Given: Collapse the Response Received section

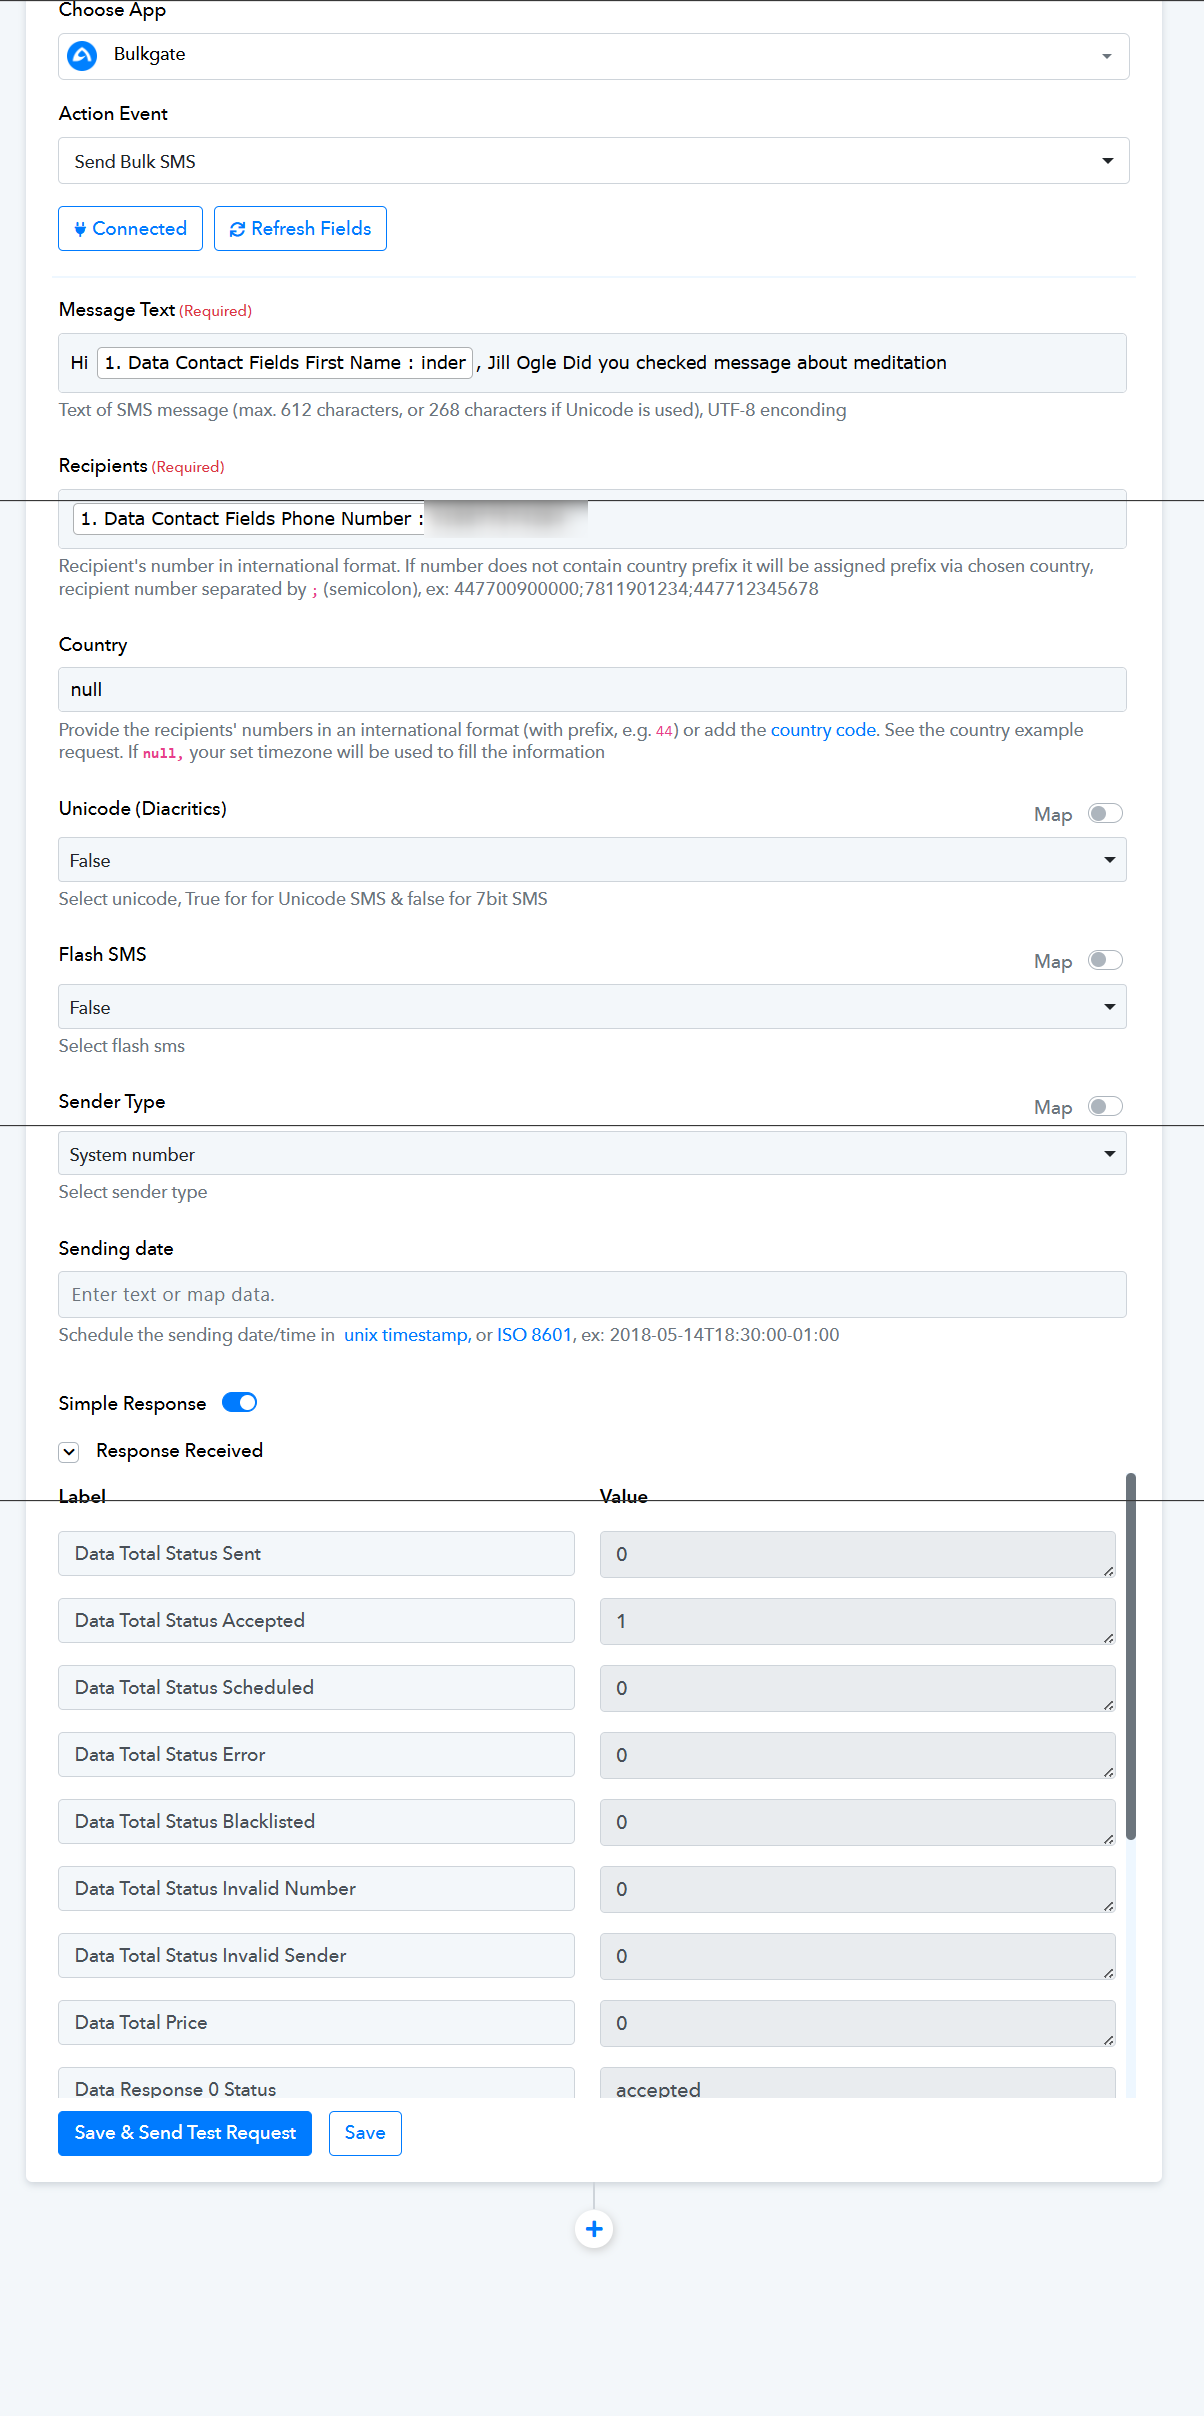Looking at the screenshot, I should pyautogui.click(x=69, y=1451).
